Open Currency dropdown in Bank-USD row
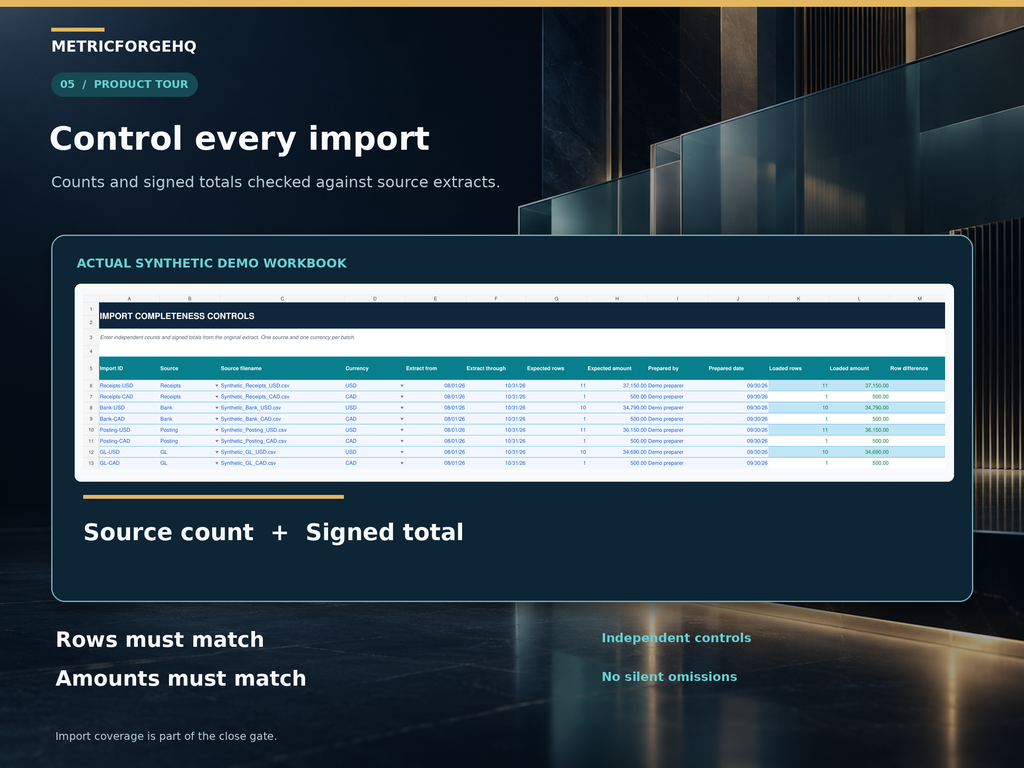The height and width of the screenshot is (768, 1024). (402, 408)
